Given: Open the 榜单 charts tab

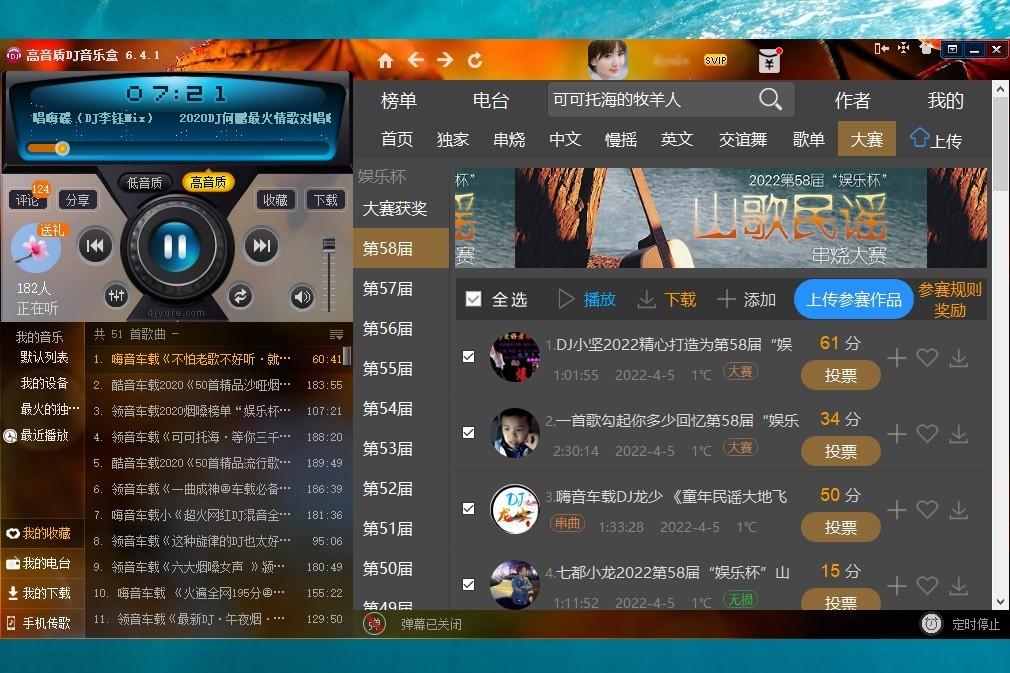Looking at the screenshot, I should click(x=399, y=100).
